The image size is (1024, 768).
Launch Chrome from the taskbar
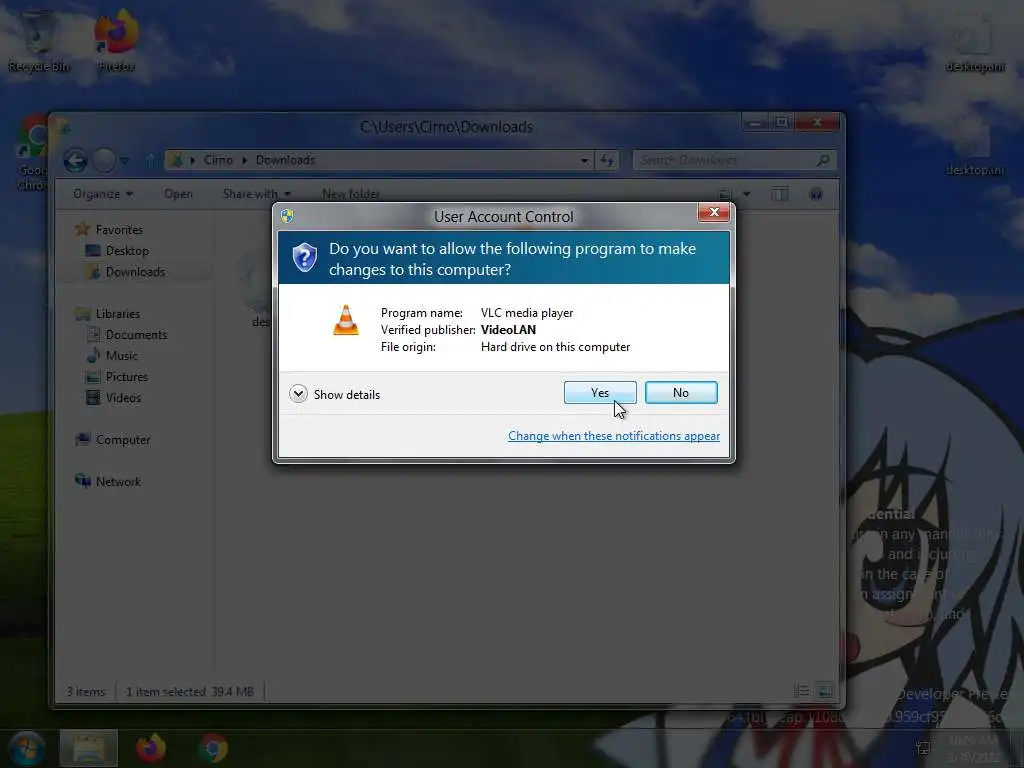coord(213,748)
